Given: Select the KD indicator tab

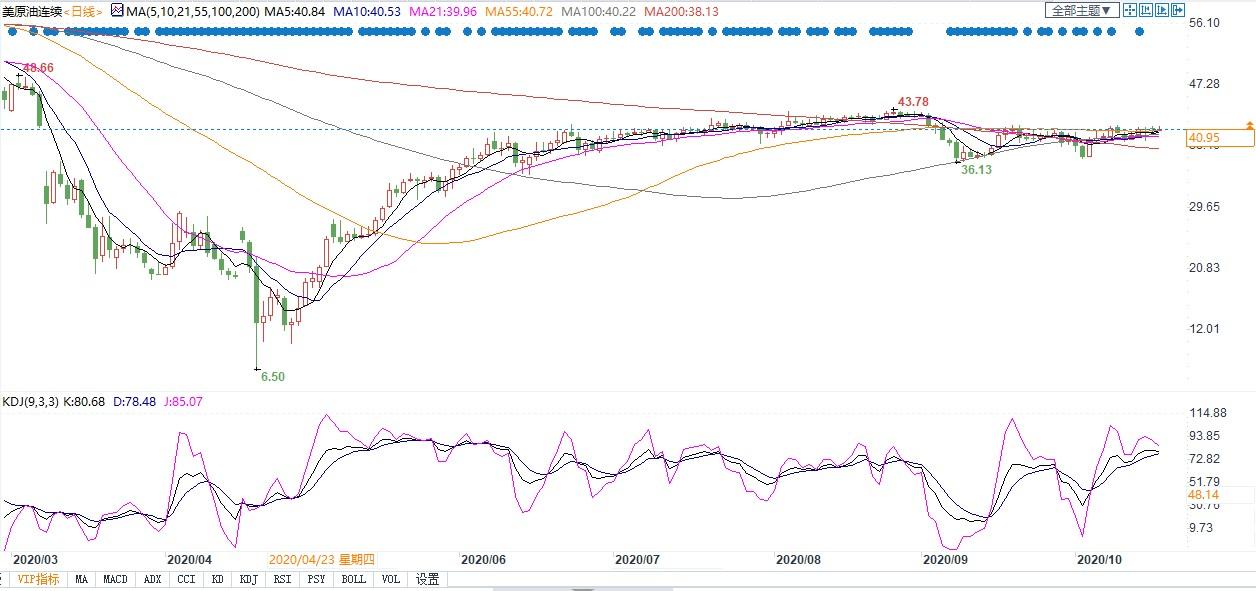Looking at the screenshot, I should 218,579.
